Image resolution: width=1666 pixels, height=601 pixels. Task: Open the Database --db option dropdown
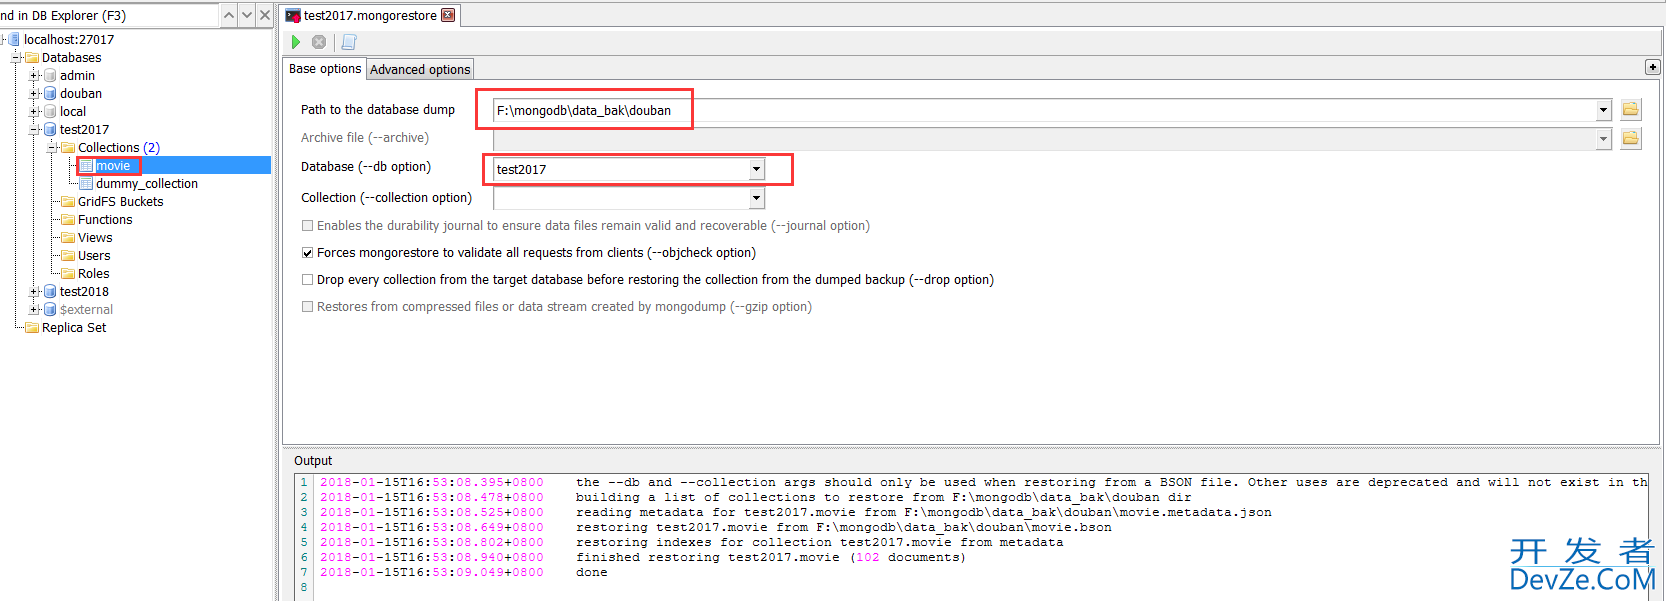click(x=756, y=169)
